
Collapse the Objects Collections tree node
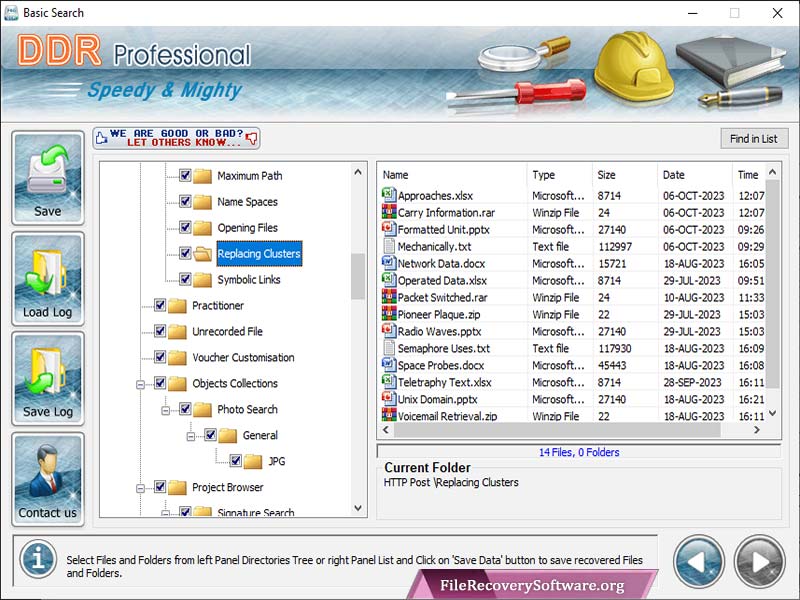tap(140, 385)
